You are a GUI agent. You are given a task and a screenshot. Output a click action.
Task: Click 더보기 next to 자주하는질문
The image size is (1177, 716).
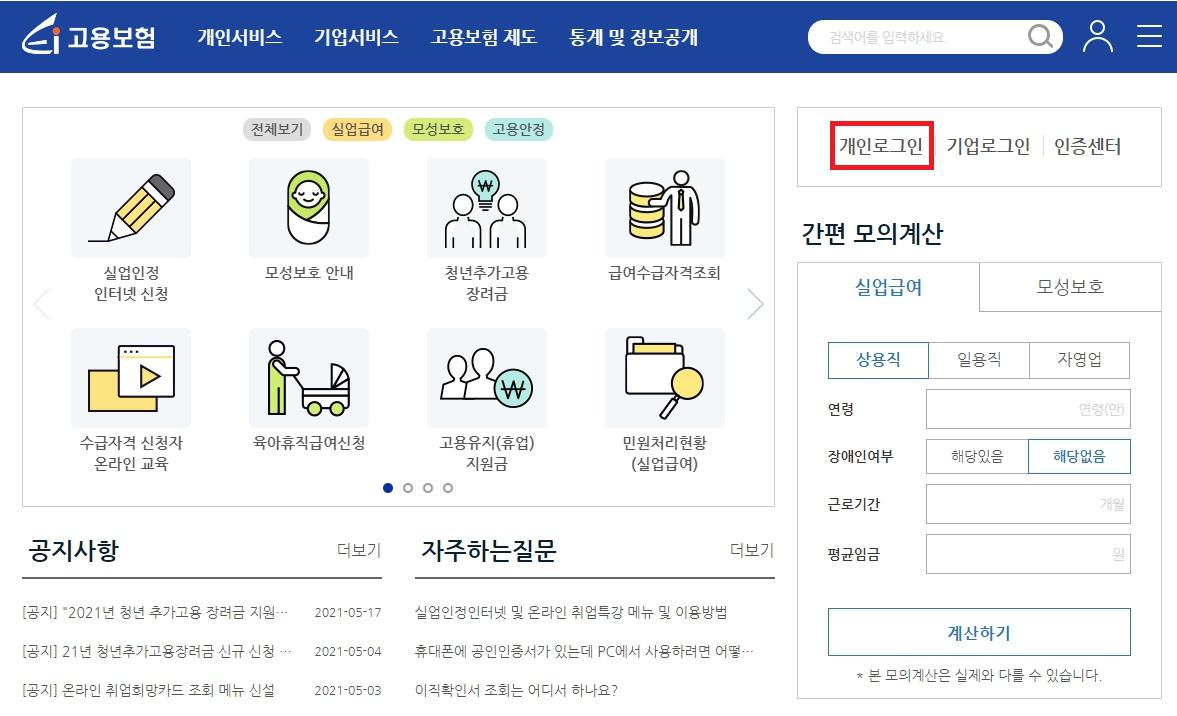751,550
